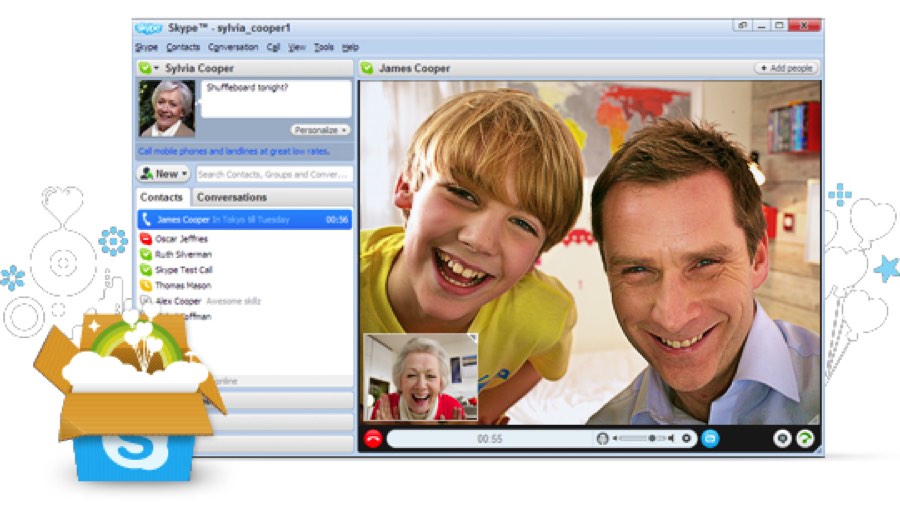Click the microphone icon in call bar
900x513 pixels.
[x=602, y=439]
